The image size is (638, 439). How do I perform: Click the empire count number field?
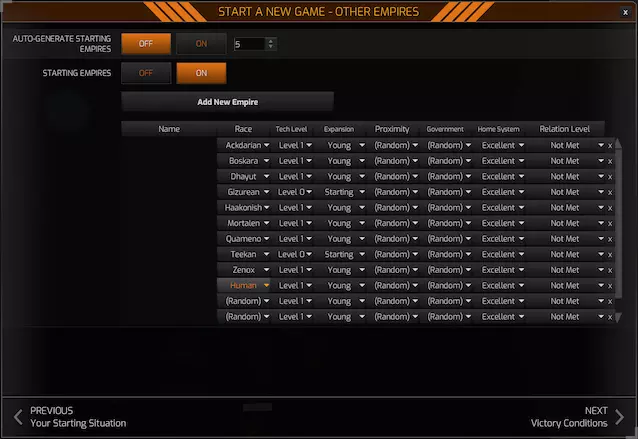point(250,44)
